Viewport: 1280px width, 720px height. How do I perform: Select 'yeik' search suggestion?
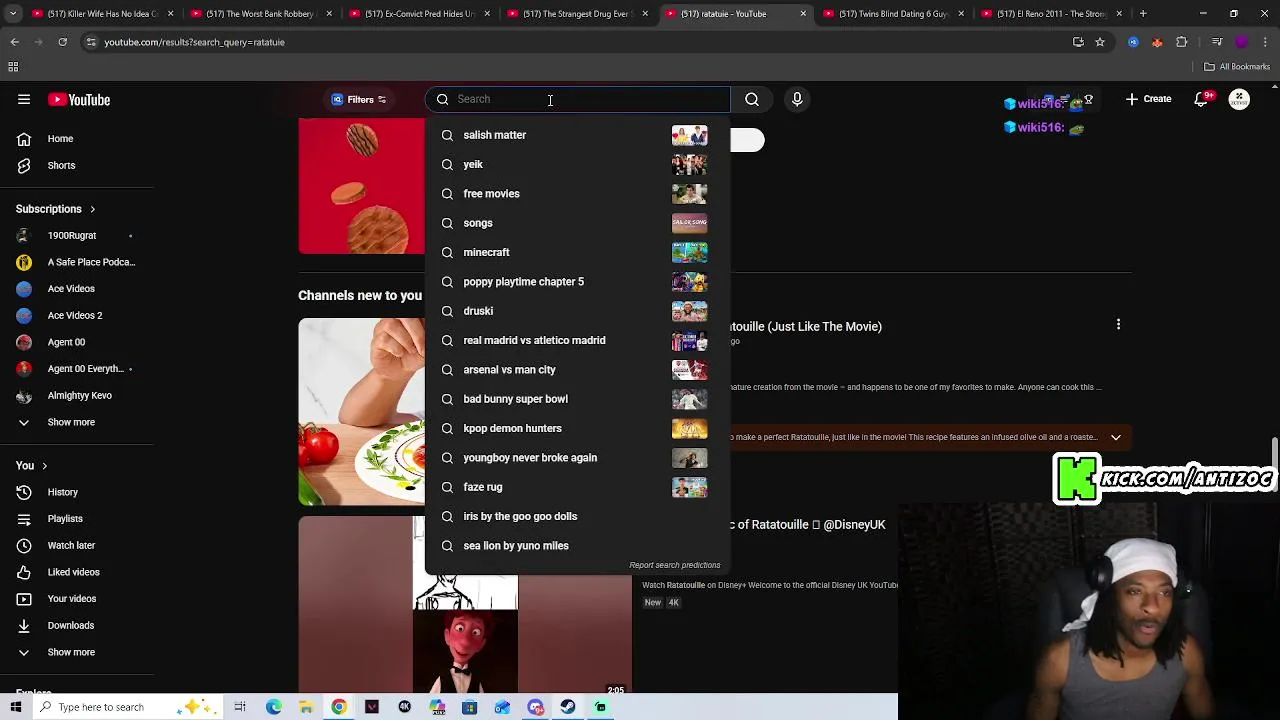[x=577, y=164]
